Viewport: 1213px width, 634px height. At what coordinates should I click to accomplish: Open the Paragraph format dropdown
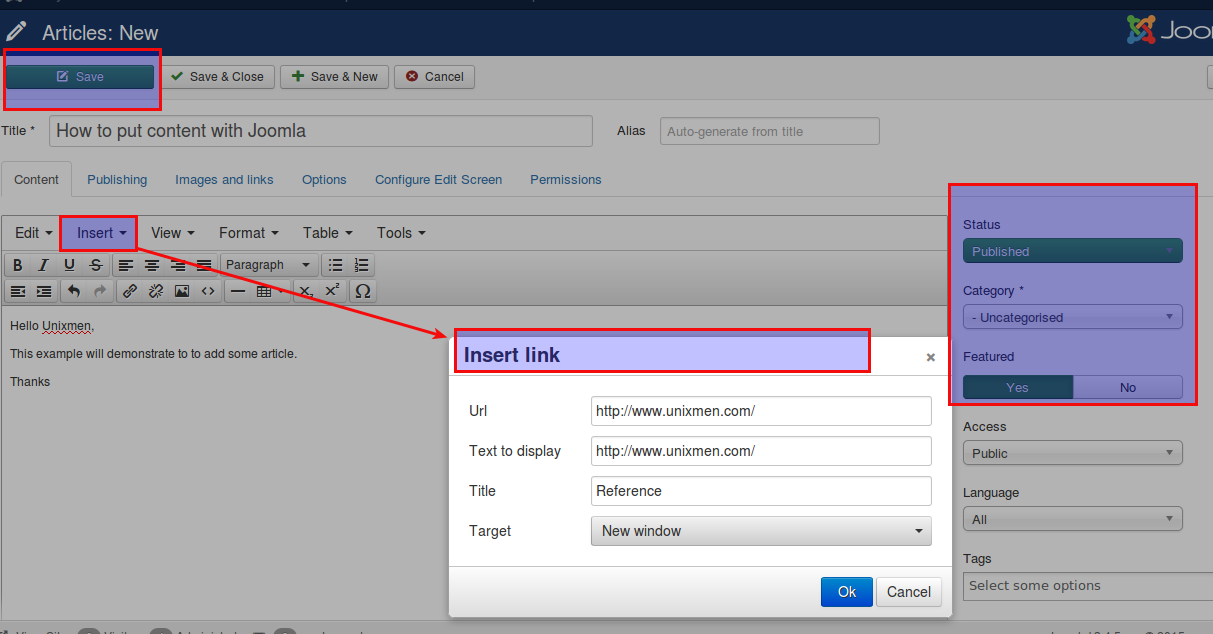pyautogui.click(x=269, y=265)
